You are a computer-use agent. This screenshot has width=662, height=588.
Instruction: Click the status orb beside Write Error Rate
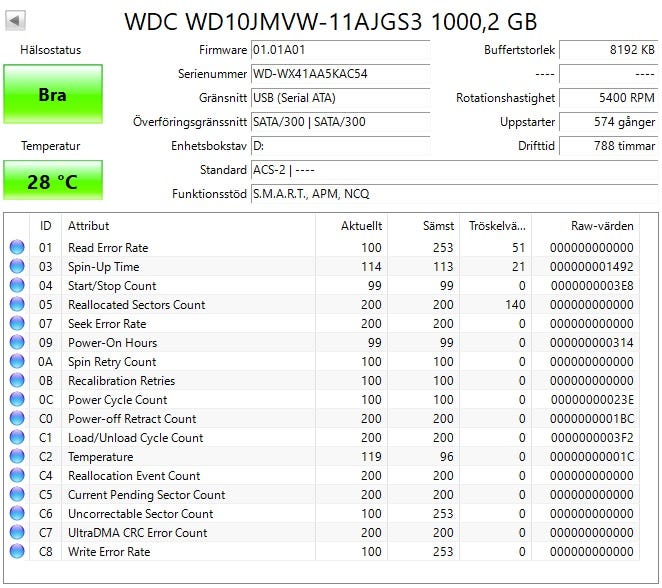coord(17,551)
